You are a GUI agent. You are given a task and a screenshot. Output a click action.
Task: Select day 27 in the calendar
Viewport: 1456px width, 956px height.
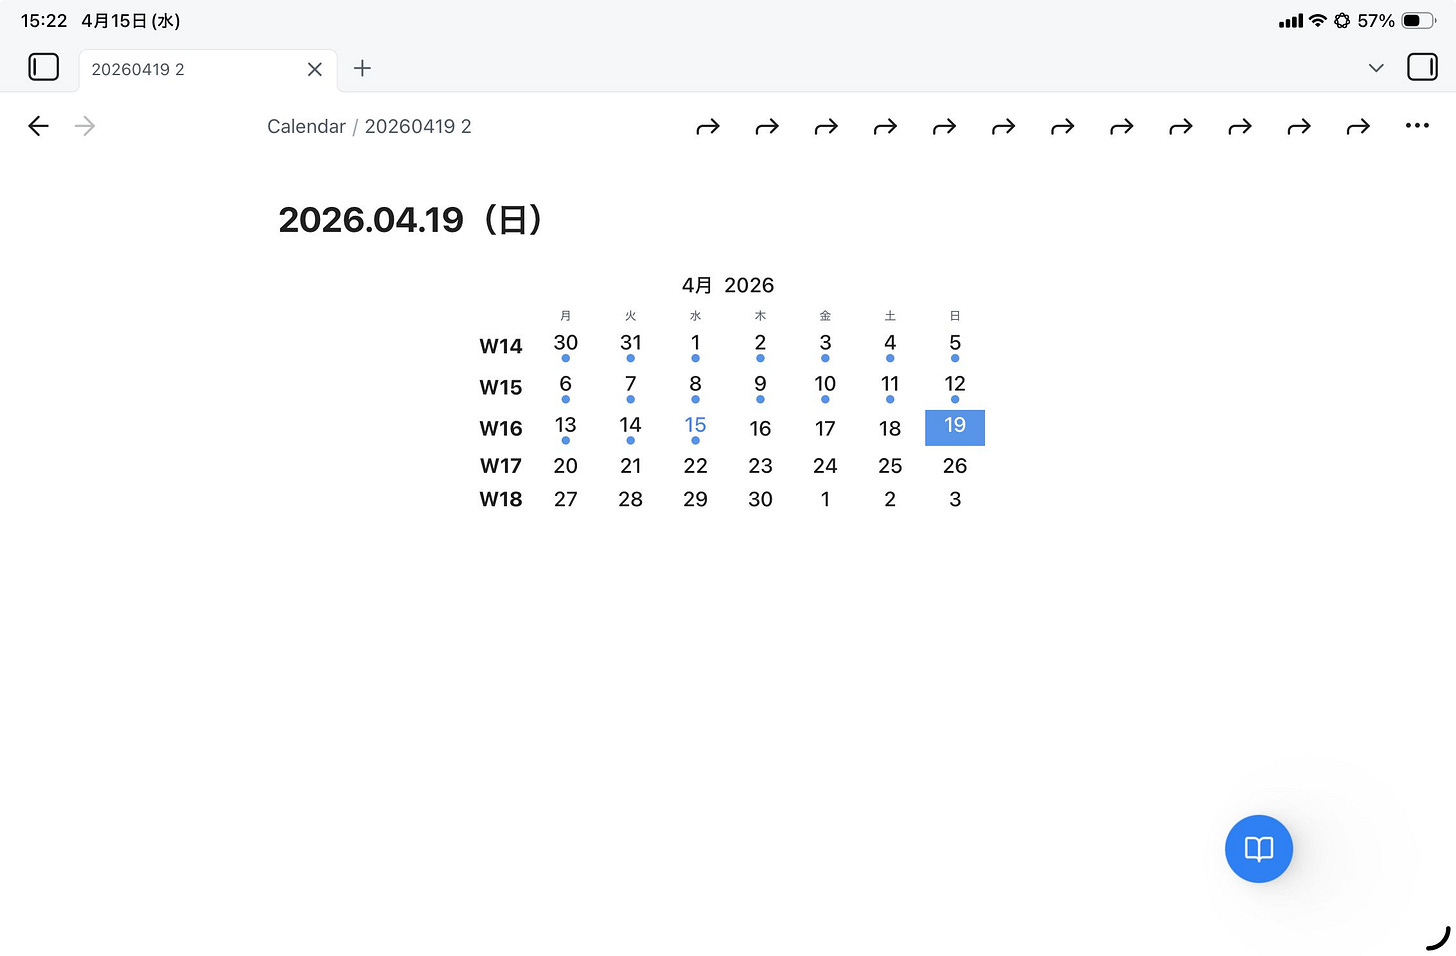566,499
